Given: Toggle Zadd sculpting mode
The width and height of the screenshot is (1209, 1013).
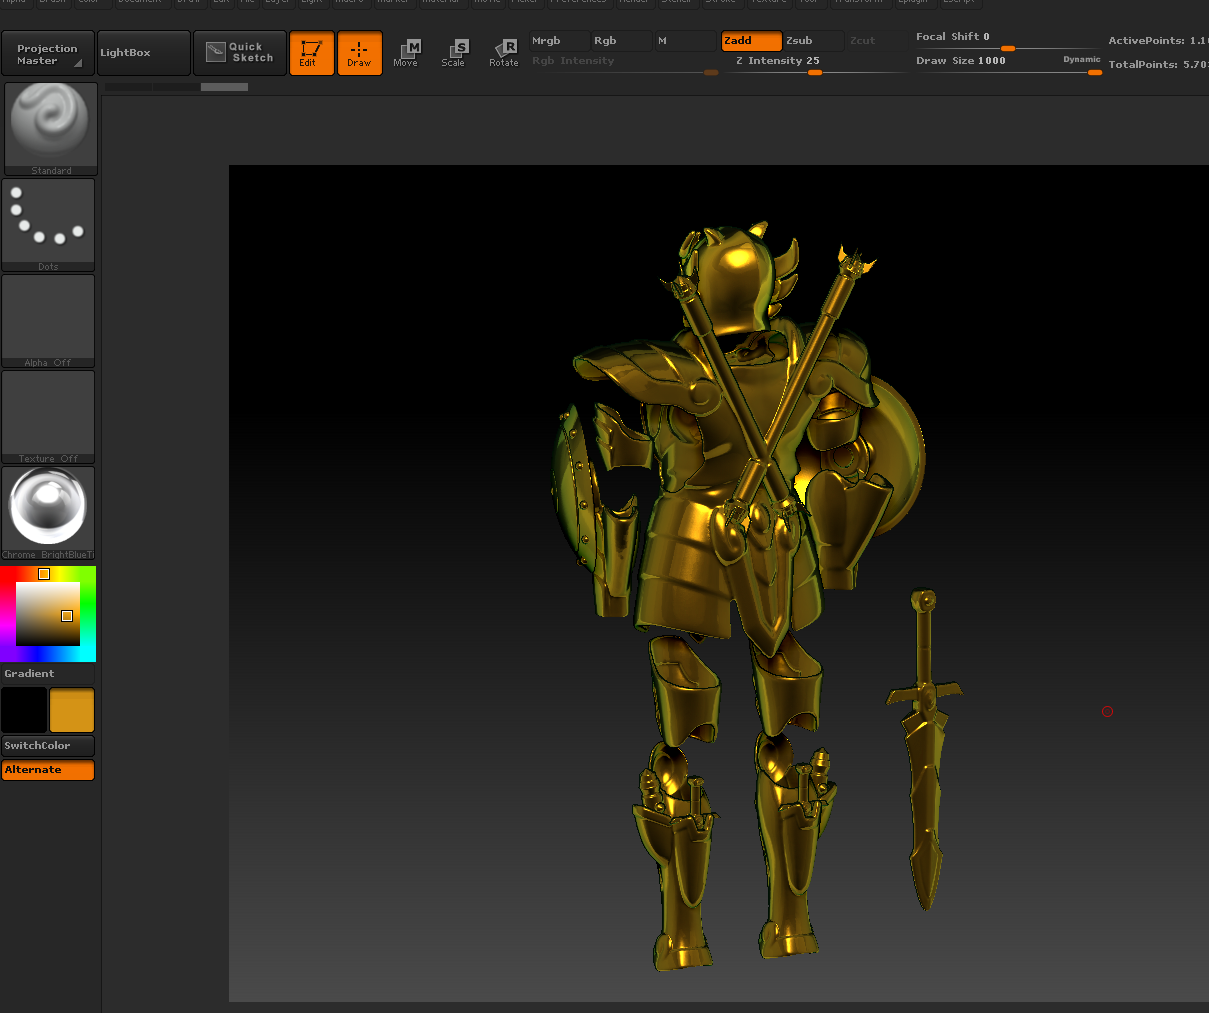Looking at the screenshot, I should (x=751, y=41).
